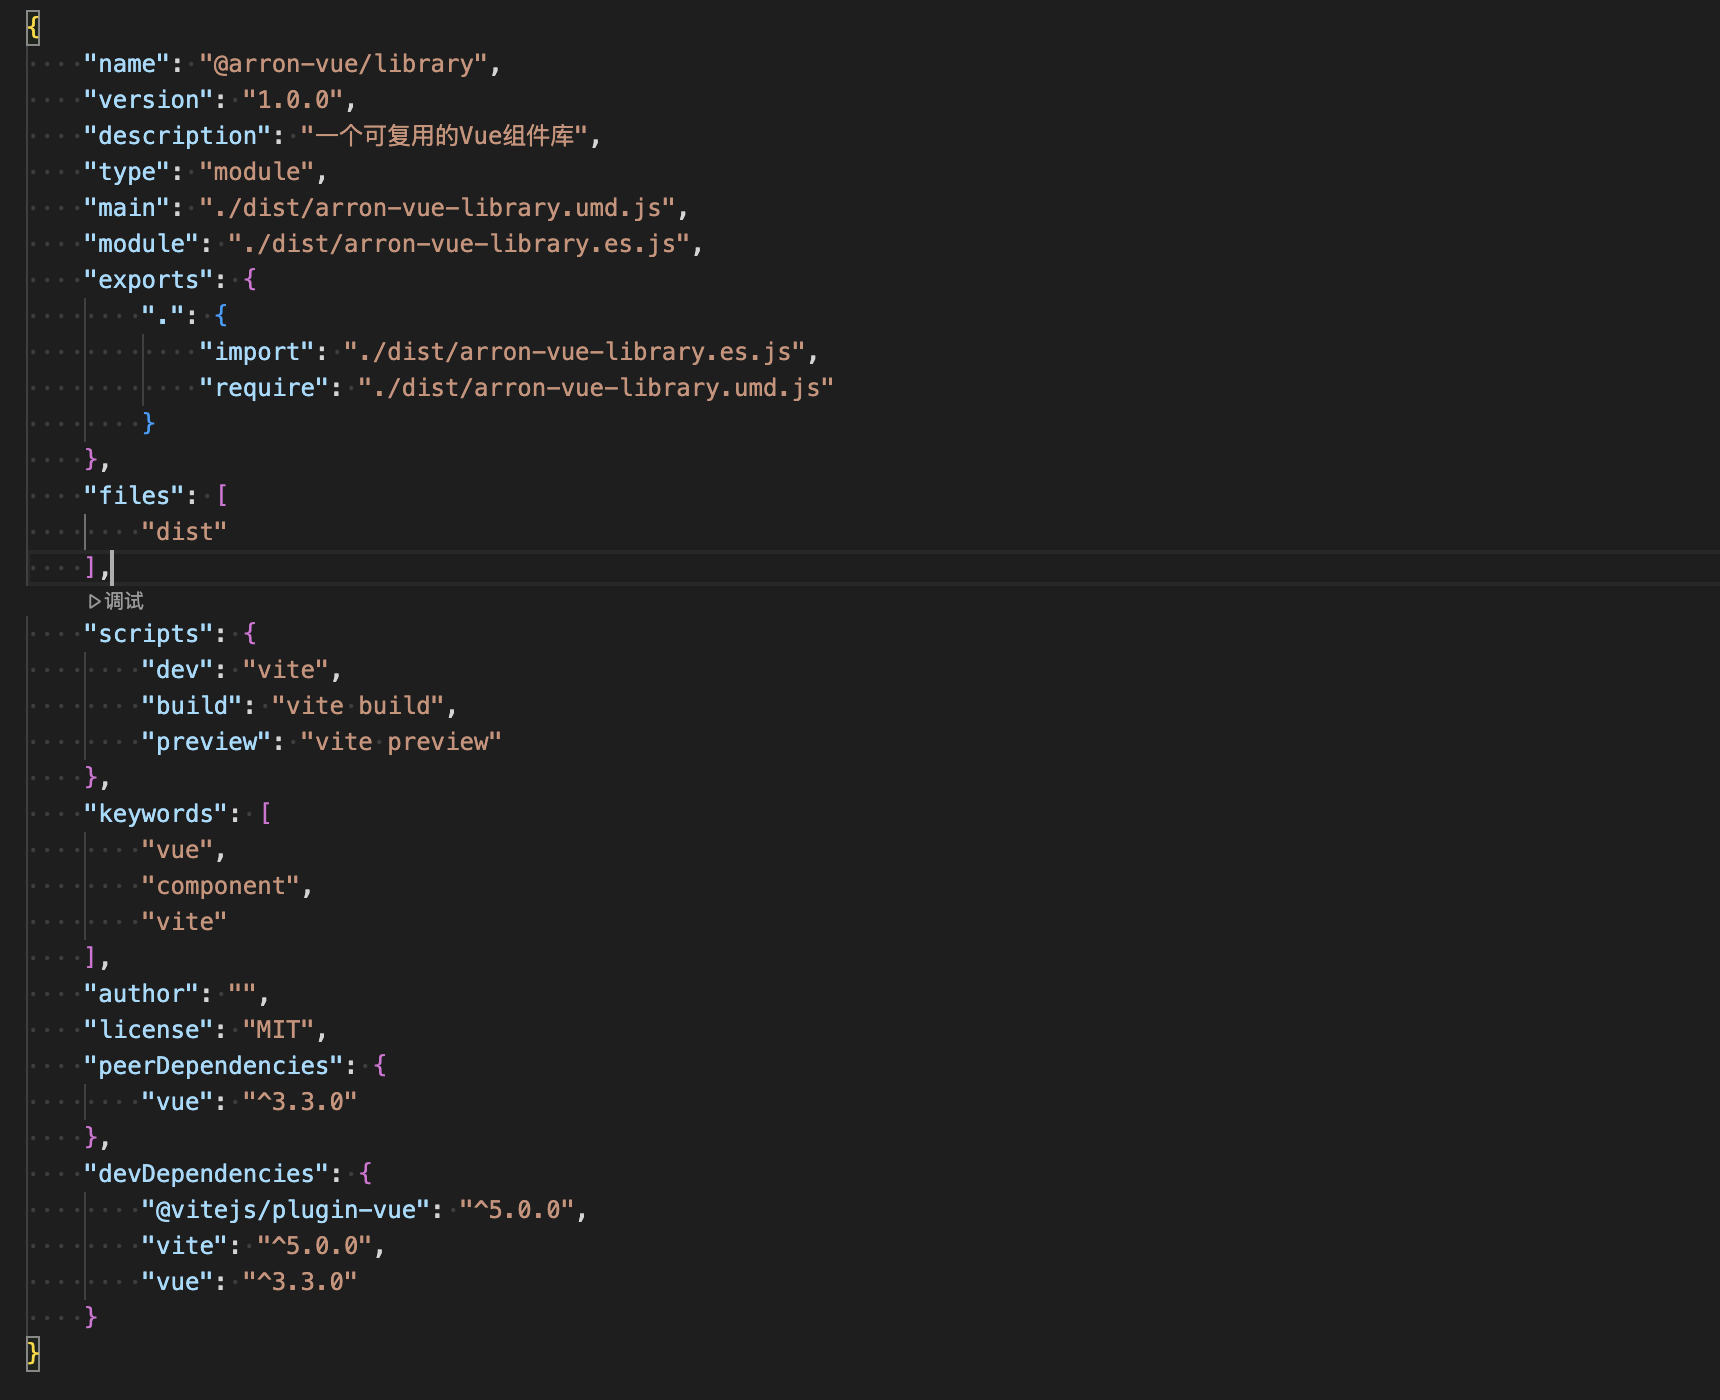The width and height of the screenshot is (1720, 1400).
Task: Click the "preview" script key
Action: (x=207, y=742)
